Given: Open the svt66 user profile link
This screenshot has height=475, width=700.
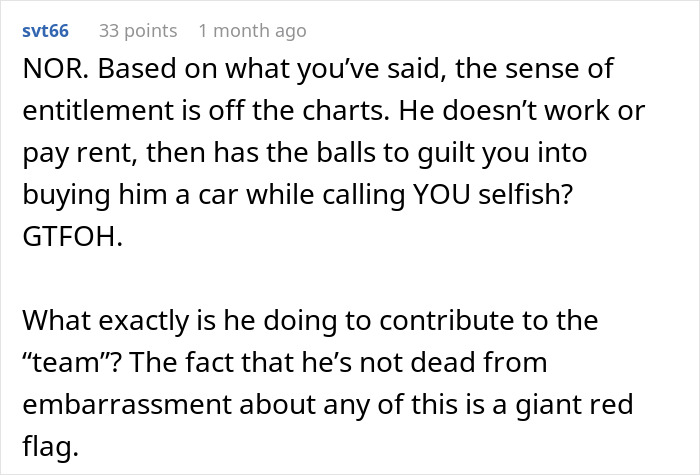Looking at the screenshot, I should (45, 31).
